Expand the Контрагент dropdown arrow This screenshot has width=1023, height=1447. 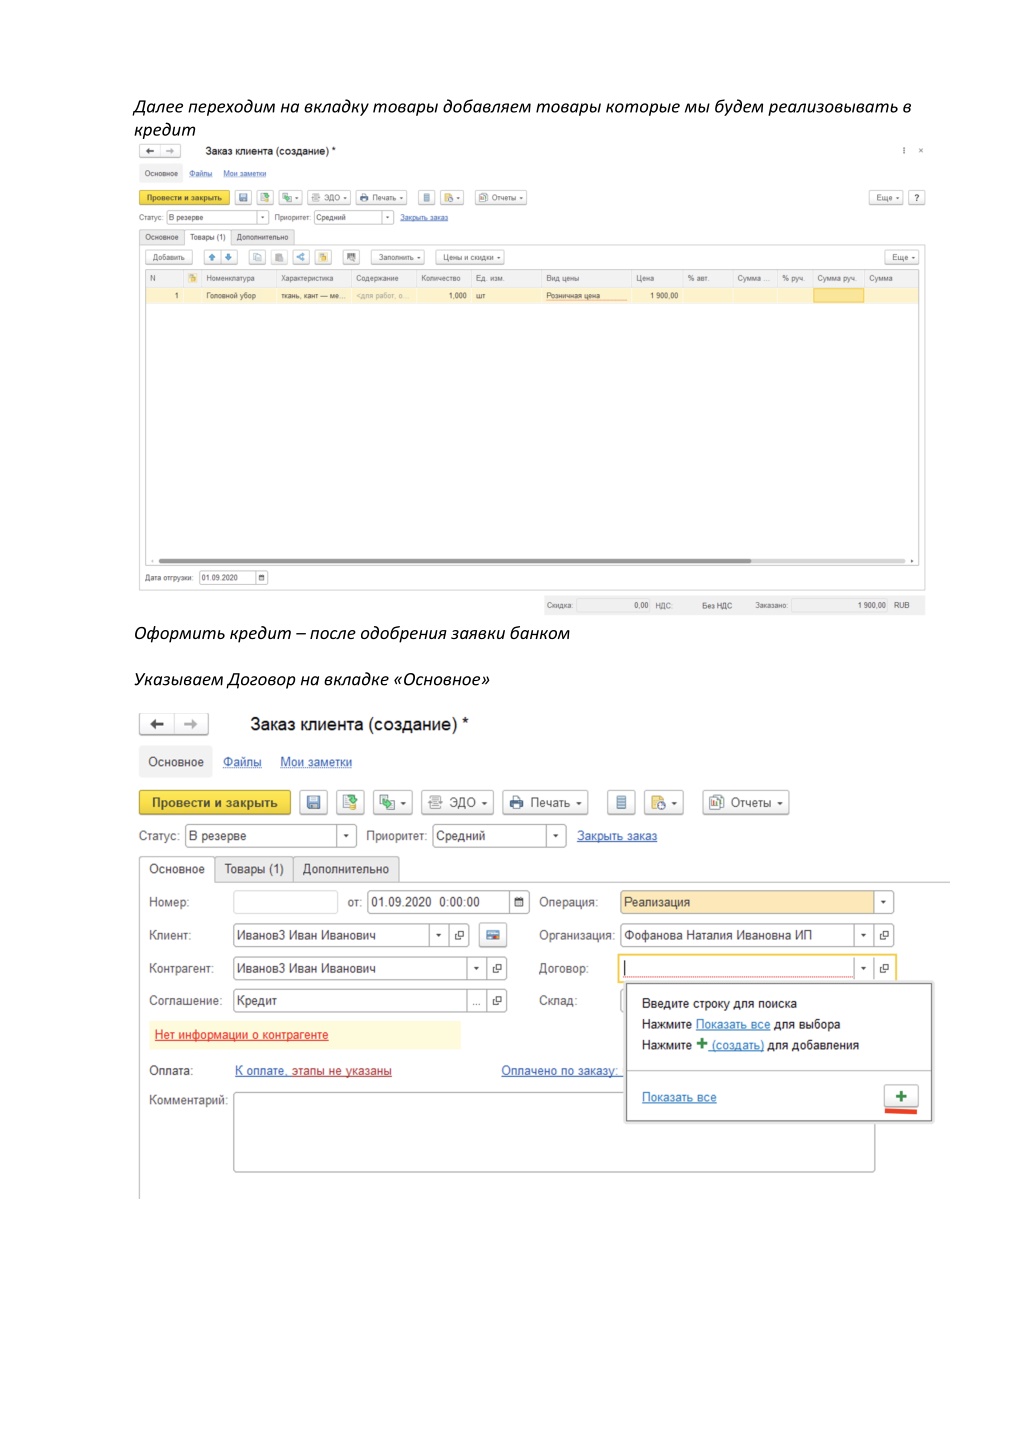pyautogui.click(x=476, y=968)
